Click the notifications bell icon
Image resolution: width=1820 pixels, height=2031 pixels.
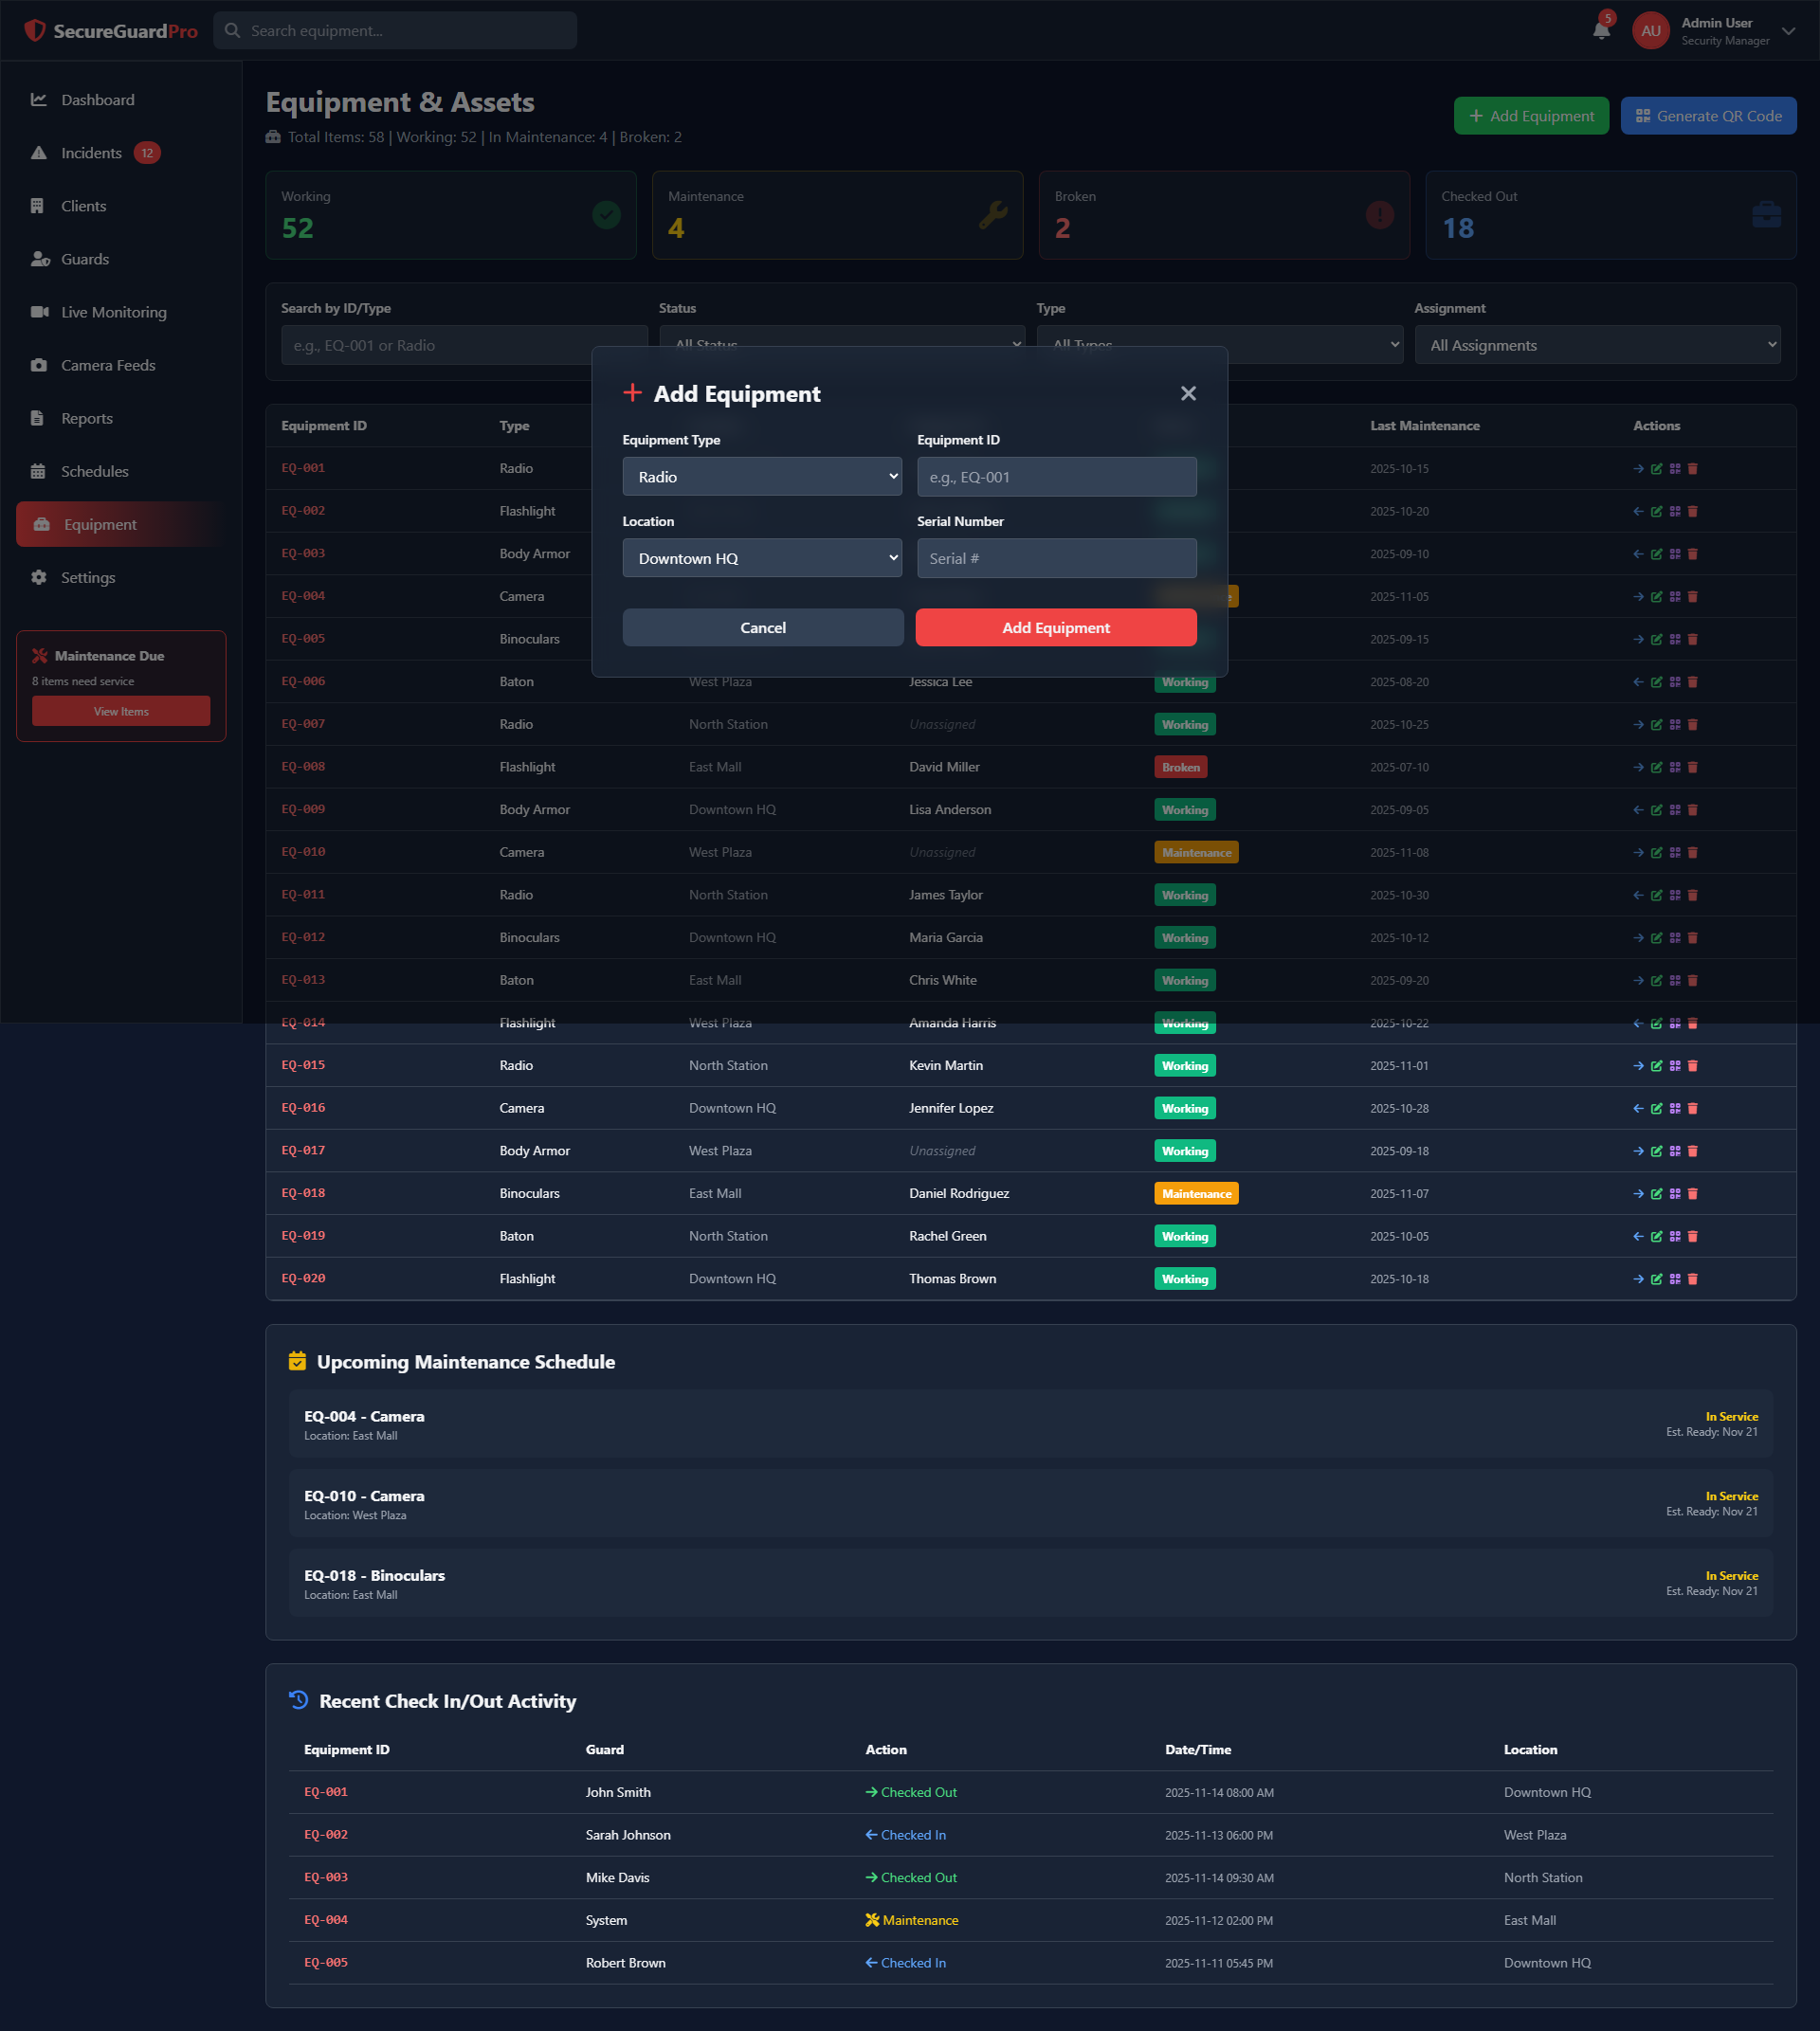tap(1601, 30)
